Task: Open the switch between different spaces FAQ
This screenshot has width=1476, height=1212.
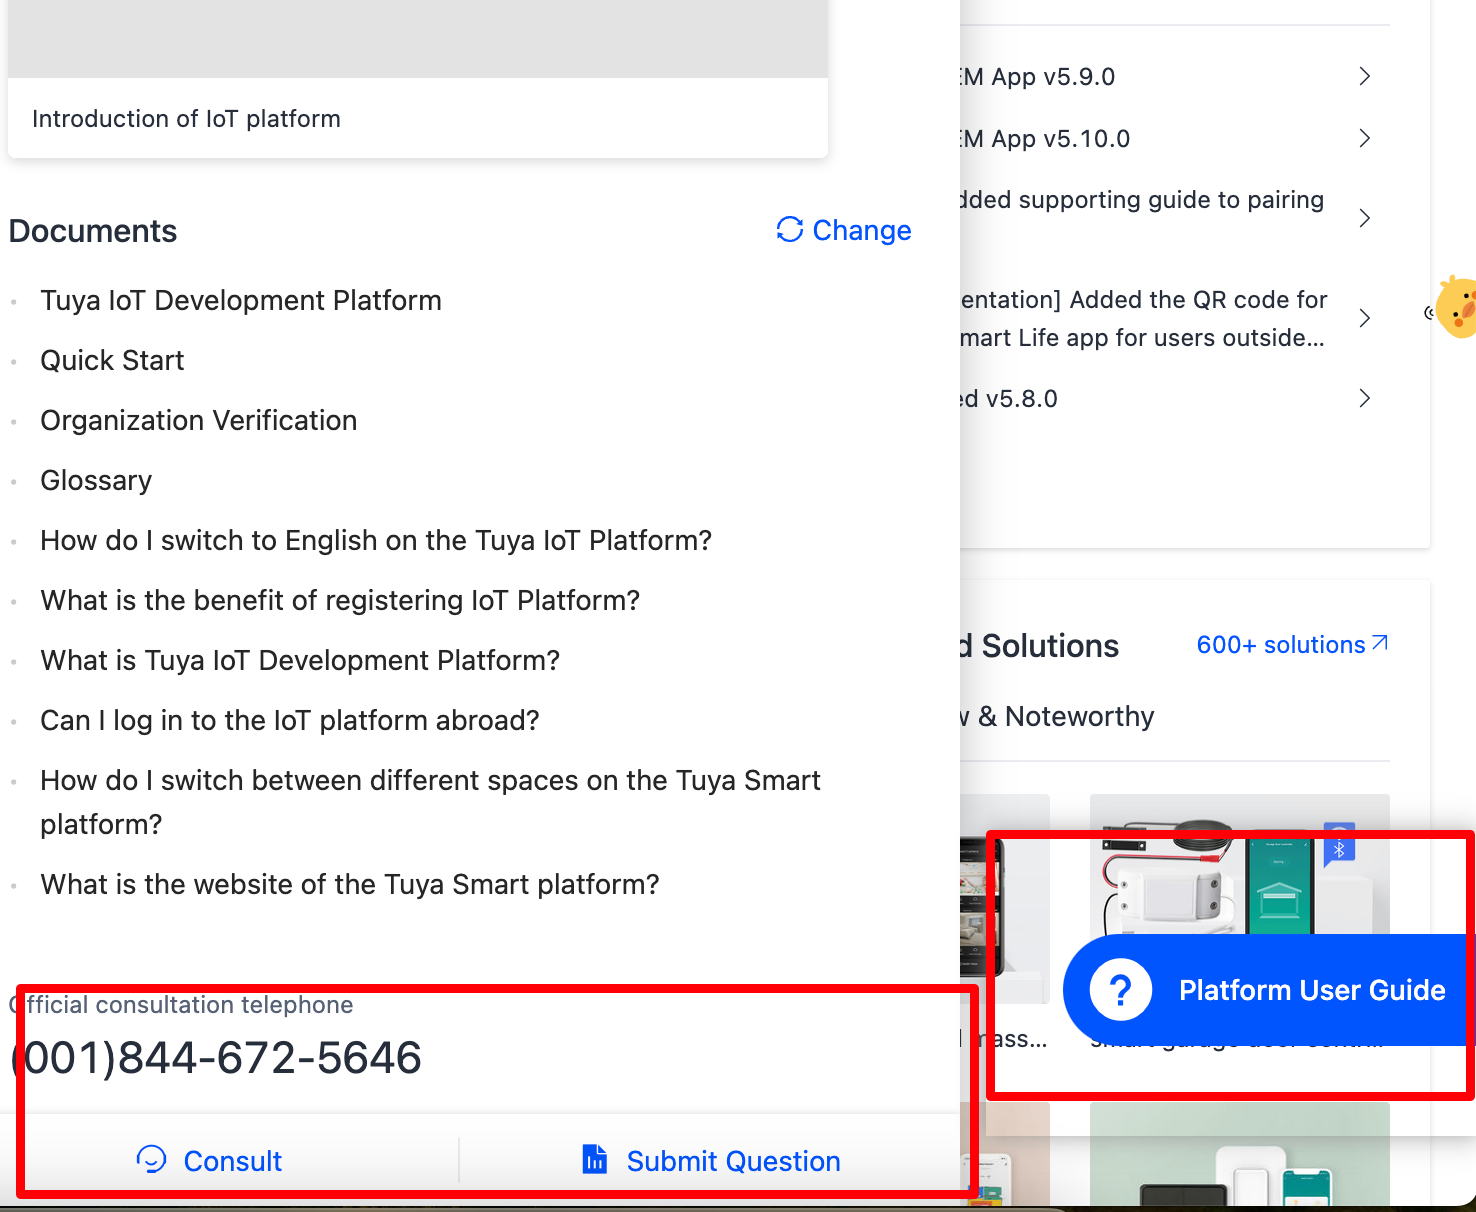Action: click(x=430, y=802)
